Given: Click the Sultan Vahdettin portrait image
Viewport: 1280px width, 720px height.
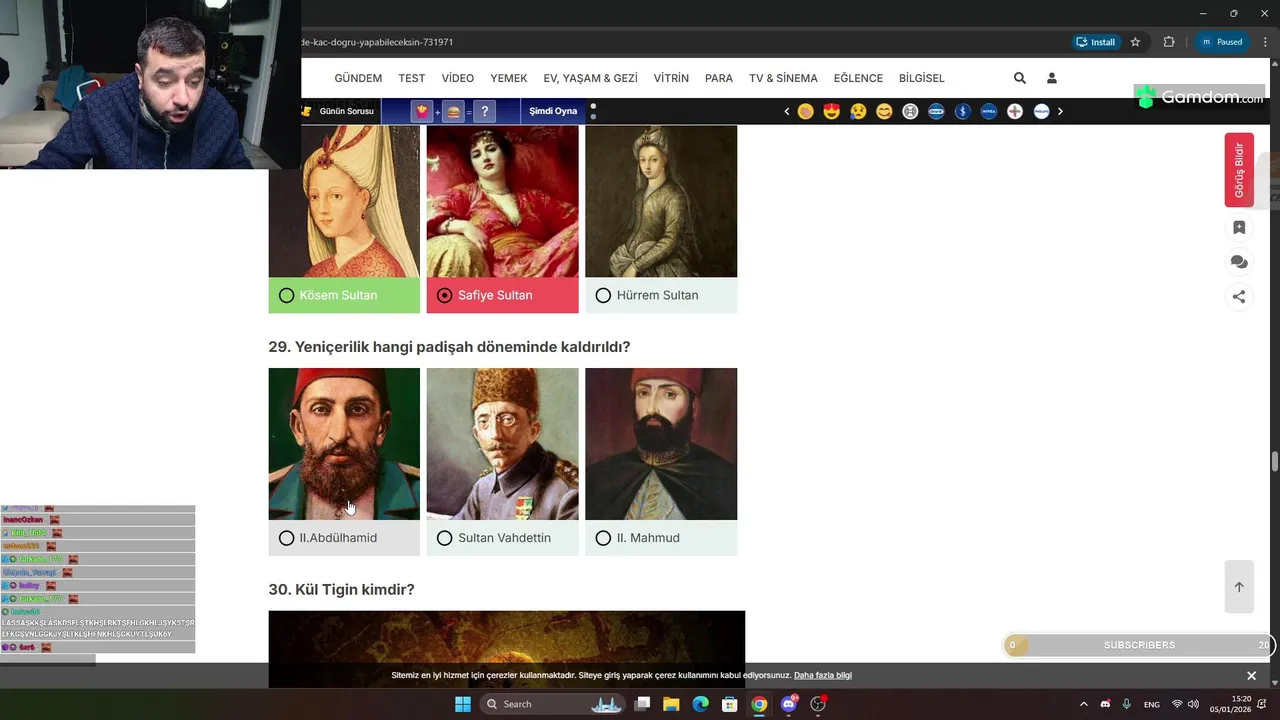Looking at the screenshot, I should [x=502, y=444].
